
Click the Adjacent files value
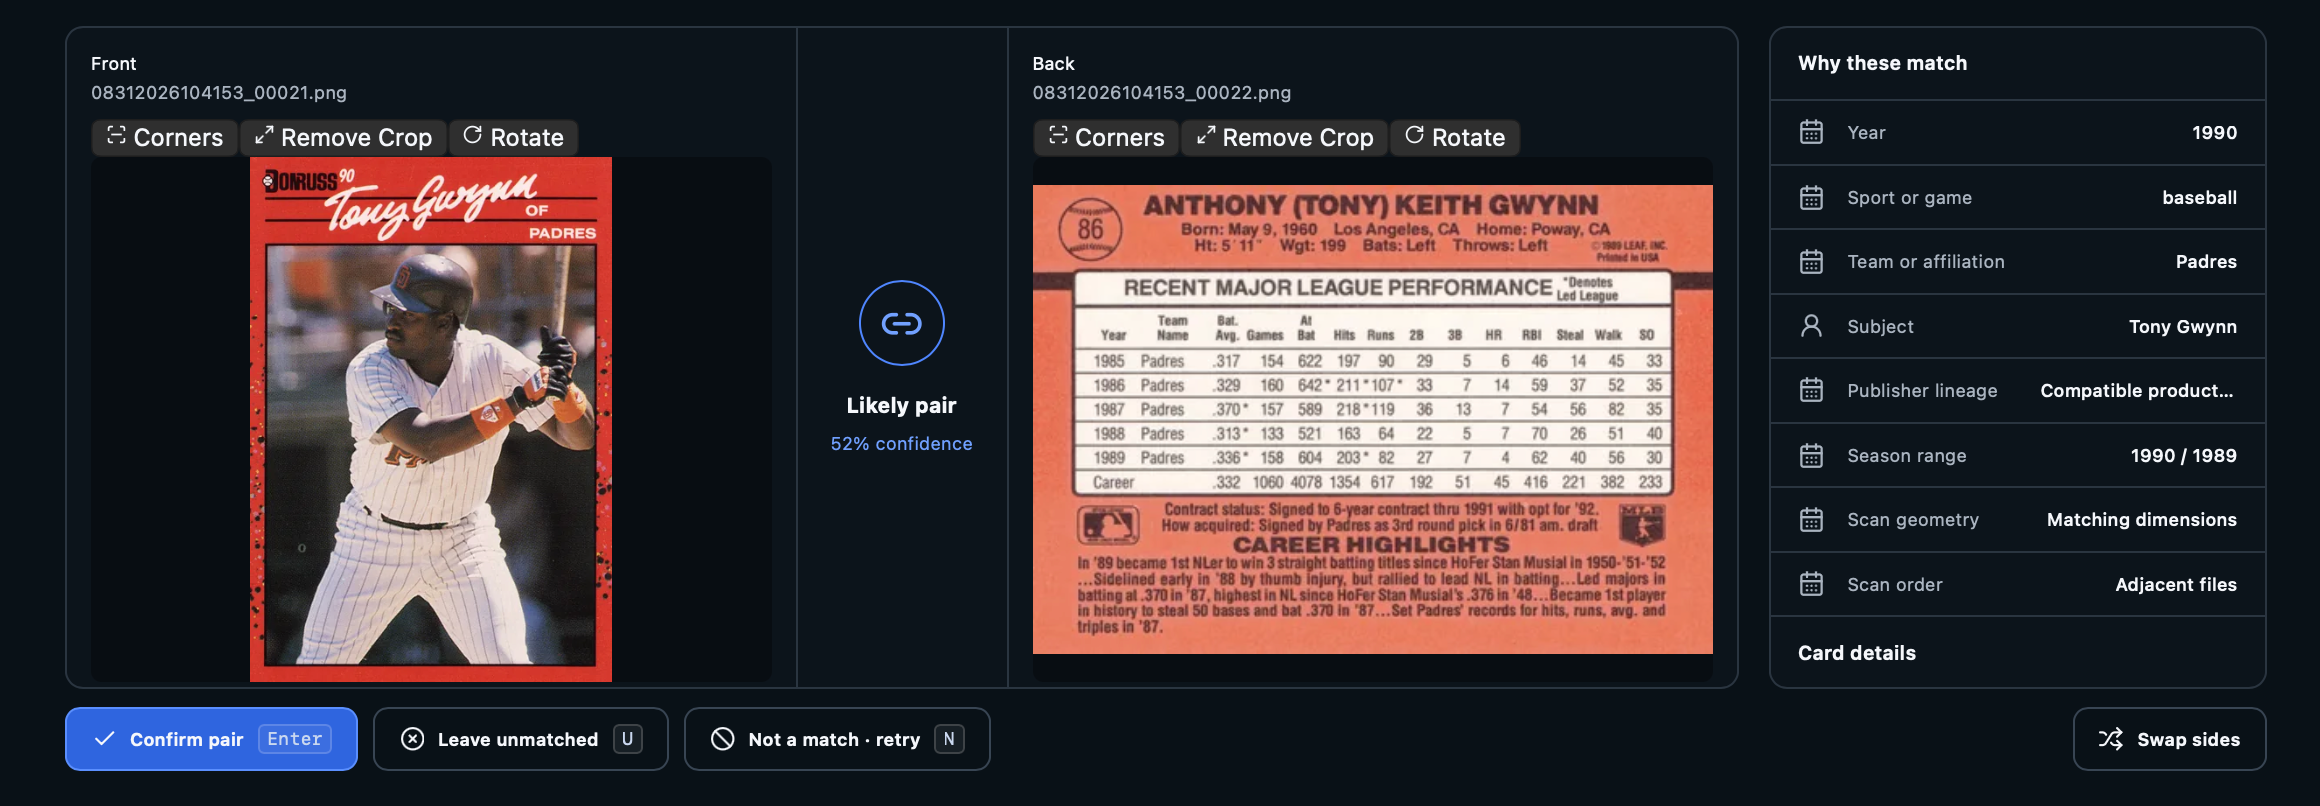pyautogui.click(x=2176, y=584)
